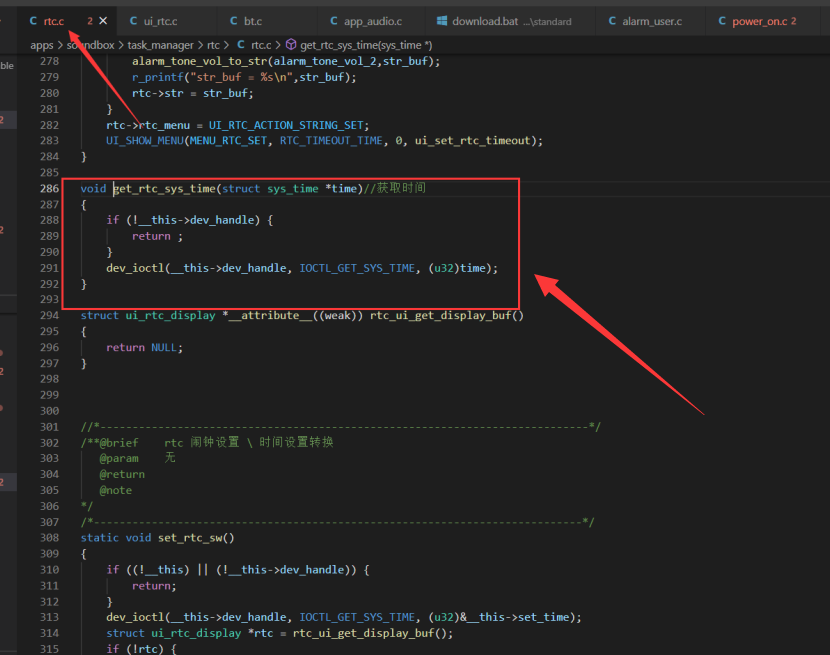Click the sys_time struct type on line 286
Viewport: 830px width, 655px height.
click(x=293, y=189)
